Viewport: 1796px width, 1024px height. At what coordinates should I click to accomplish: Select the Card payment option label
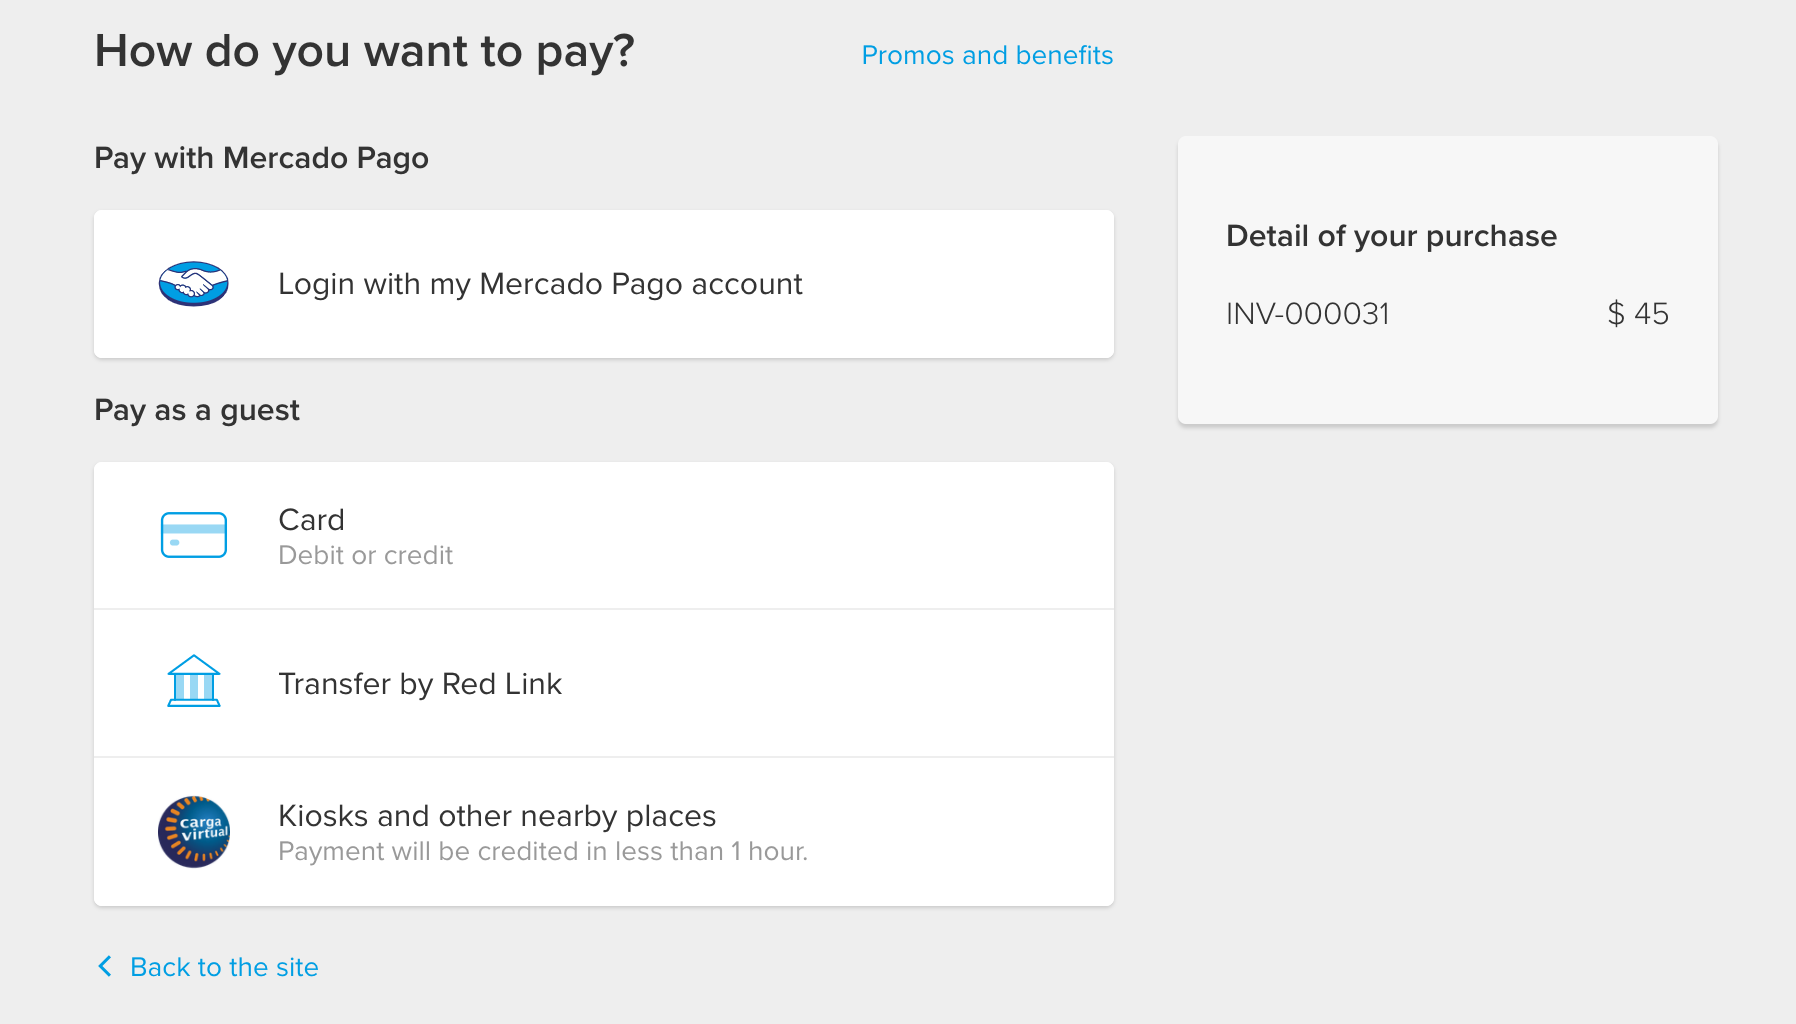click(311, 520)
